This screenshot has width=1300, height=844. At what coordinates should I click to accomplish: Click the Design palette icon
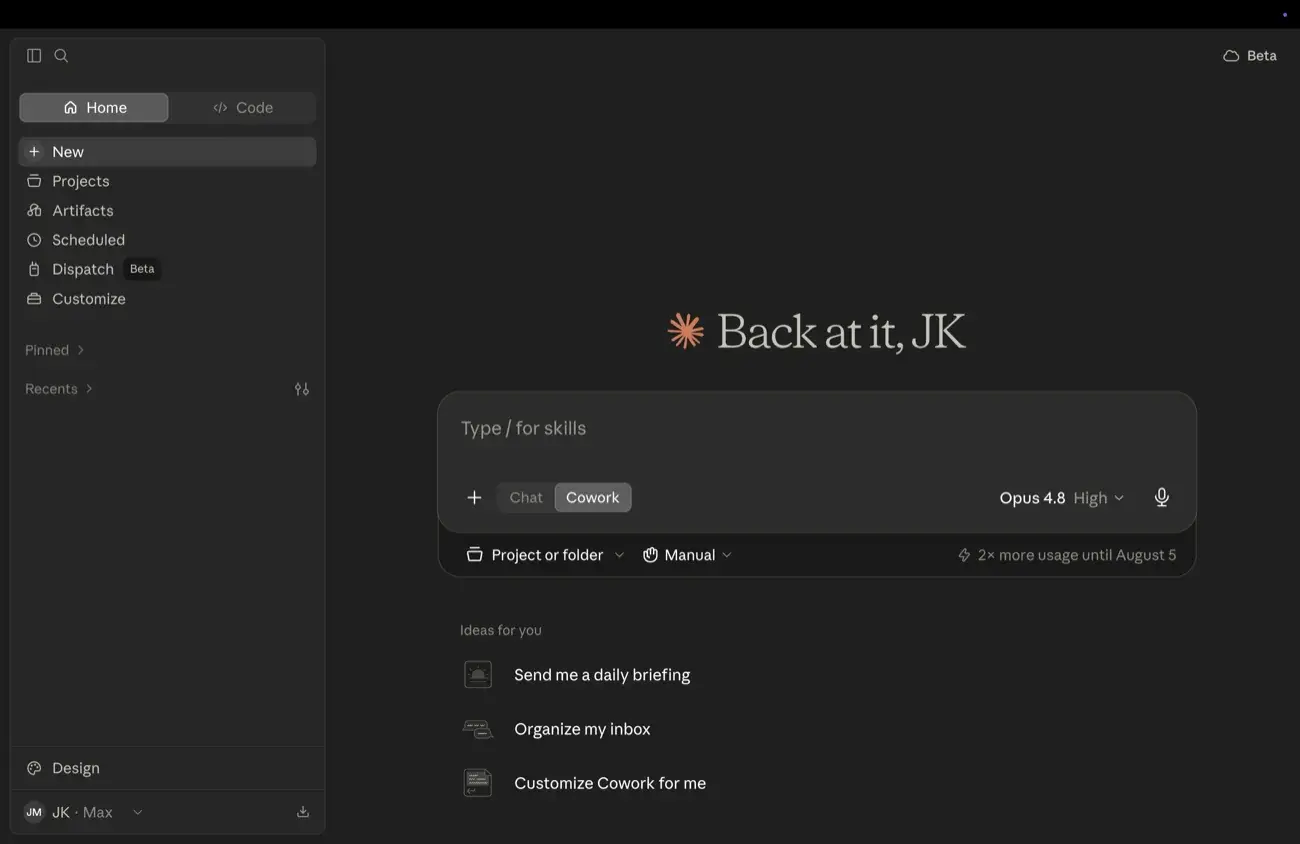pos(34,768)
